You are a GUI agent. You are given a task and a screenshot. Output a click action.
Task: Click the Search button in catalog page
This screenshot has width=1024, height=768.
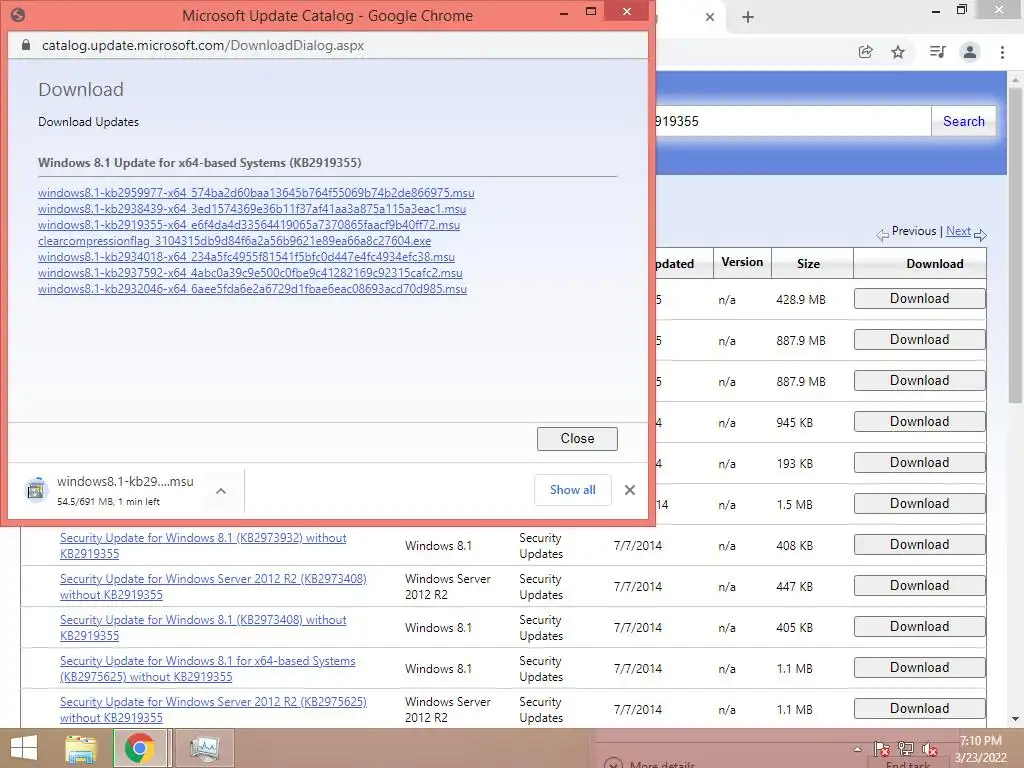coord(963,121)
